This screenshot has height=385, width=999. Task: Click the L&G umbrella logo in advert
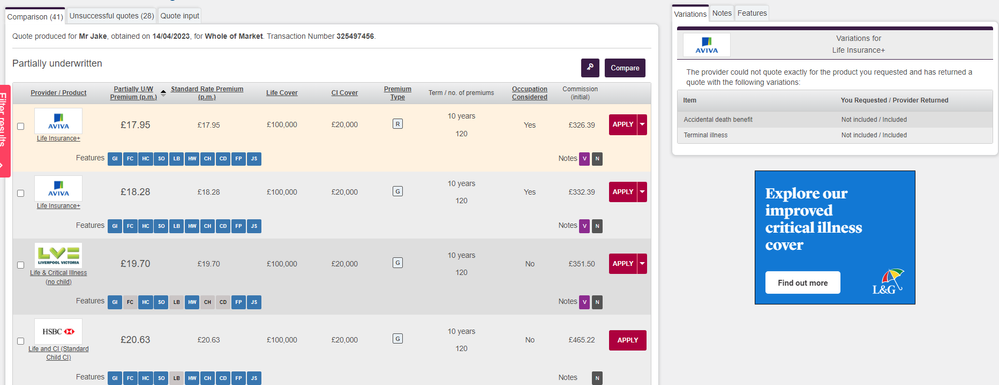[x=888, y=282]
